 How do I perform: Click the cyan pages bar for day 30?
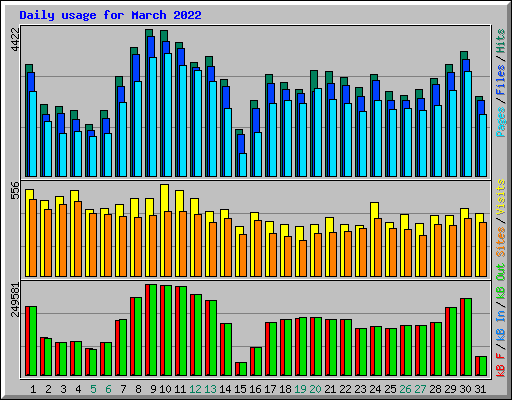468,124
